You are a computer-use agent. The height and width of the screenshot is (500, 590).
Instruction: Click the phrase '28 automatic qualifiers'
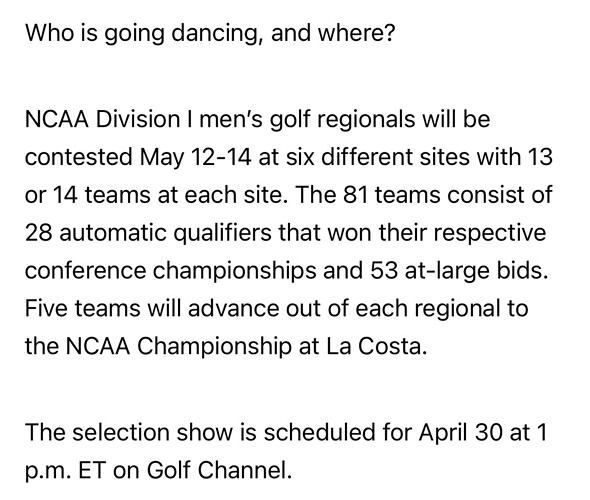coord(148,234)
